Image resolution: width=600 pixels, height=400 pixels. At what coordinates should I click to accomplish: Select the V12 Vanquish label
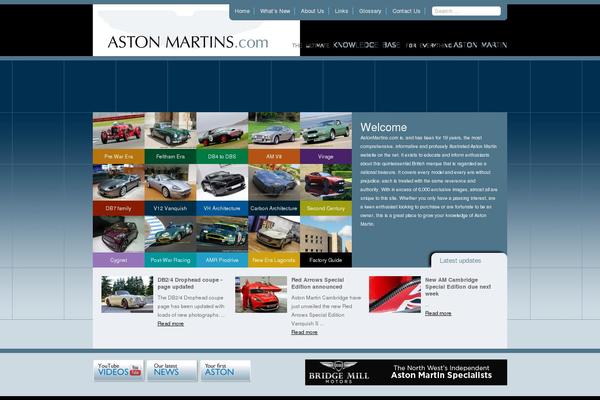(170, 208)
